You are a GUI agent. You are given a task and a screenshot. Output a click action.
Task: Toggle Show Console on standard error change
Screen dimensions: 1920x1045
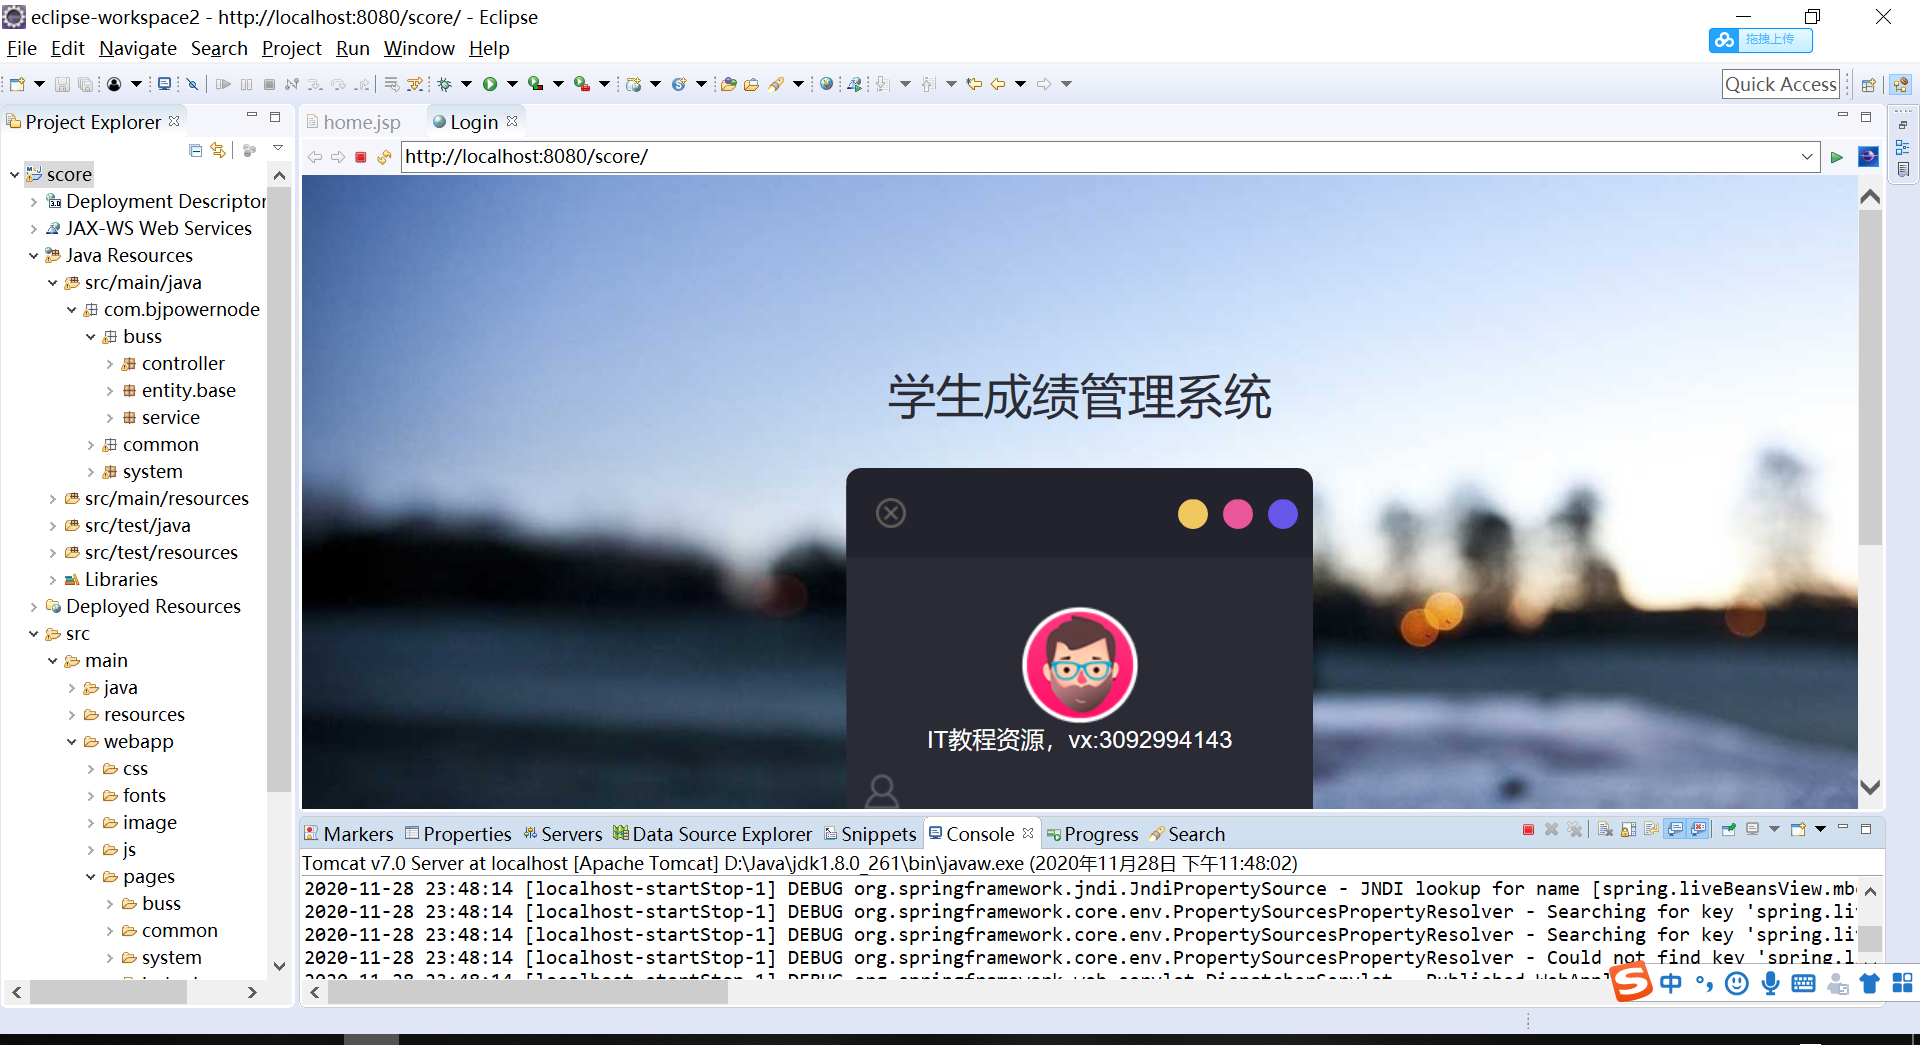pos(1699,830)
